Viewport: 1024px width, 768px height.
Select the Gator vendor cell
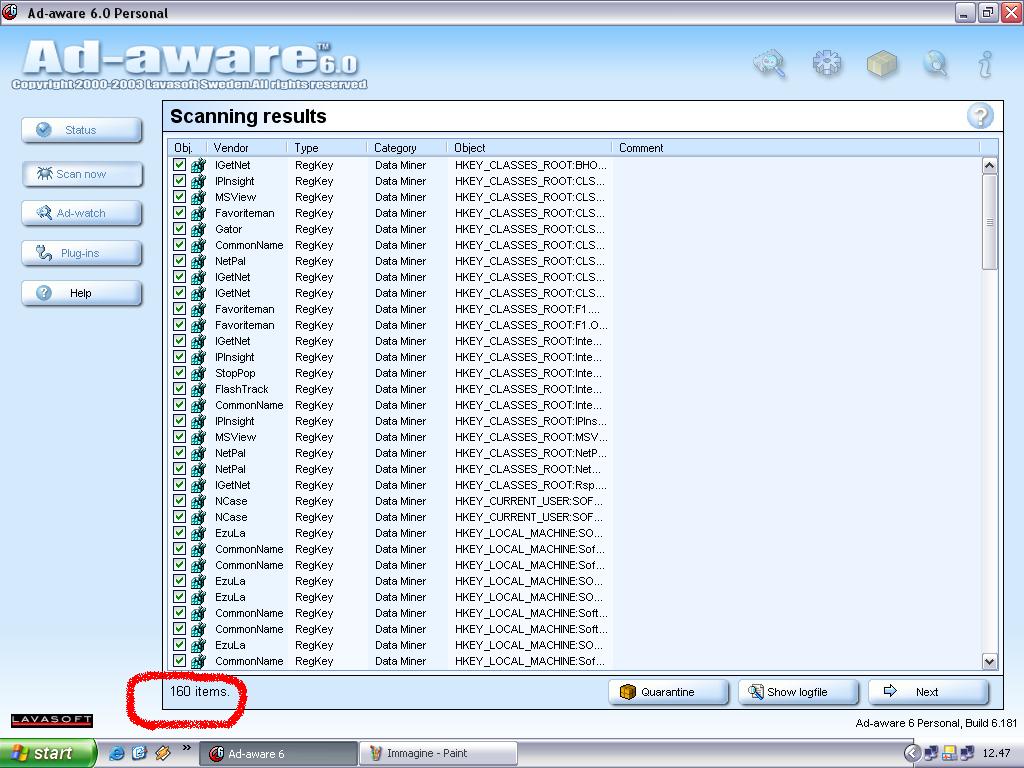coord(229,229)
